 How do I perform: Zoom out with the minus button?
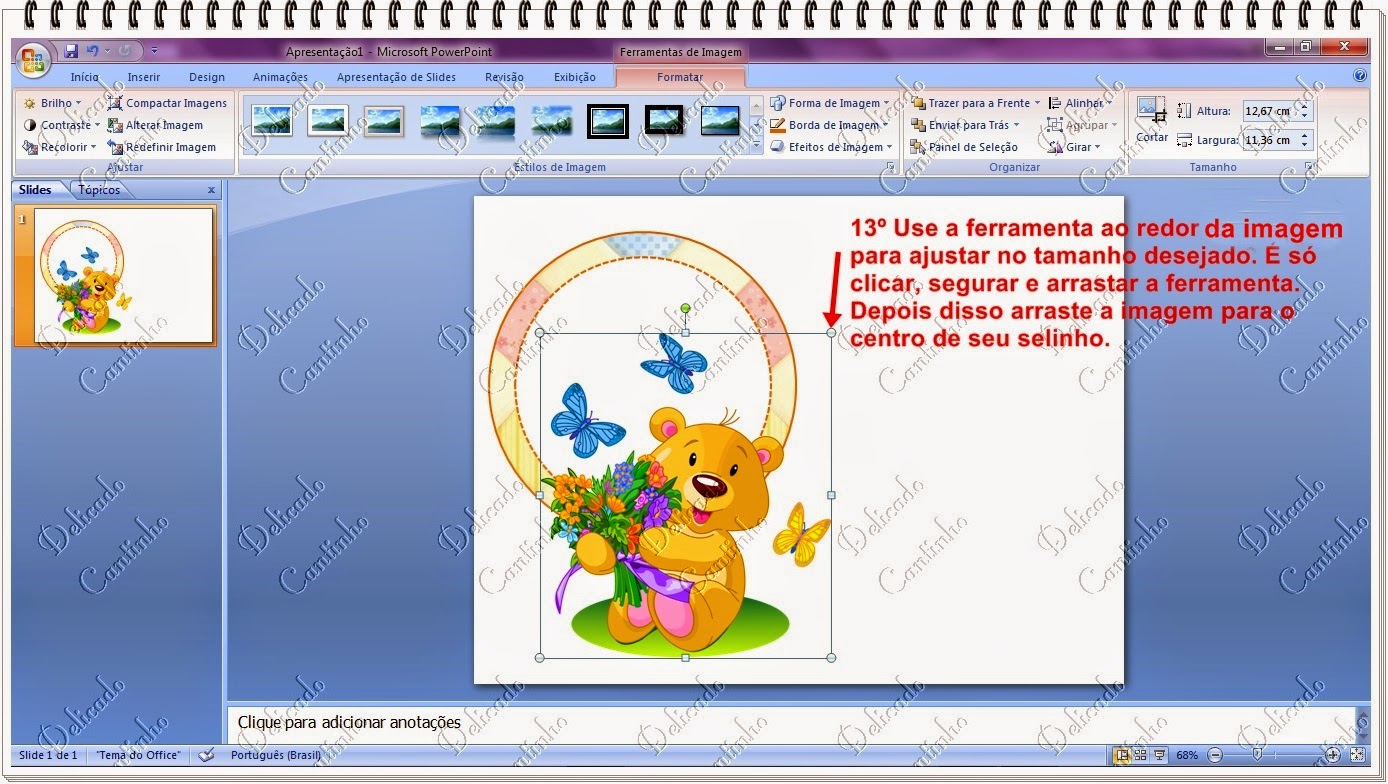point(1215,755)
